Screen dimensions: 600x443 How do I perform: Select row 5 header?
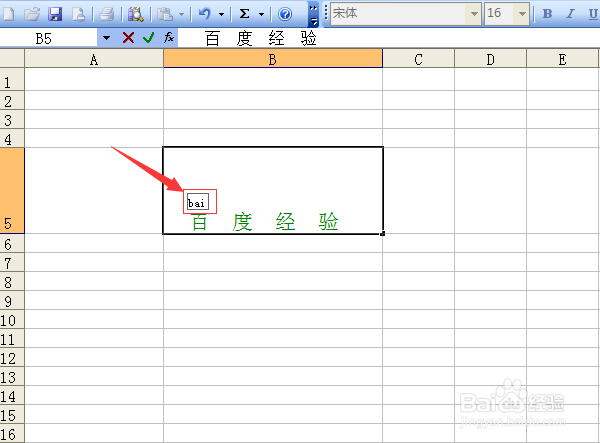[12, 191]
